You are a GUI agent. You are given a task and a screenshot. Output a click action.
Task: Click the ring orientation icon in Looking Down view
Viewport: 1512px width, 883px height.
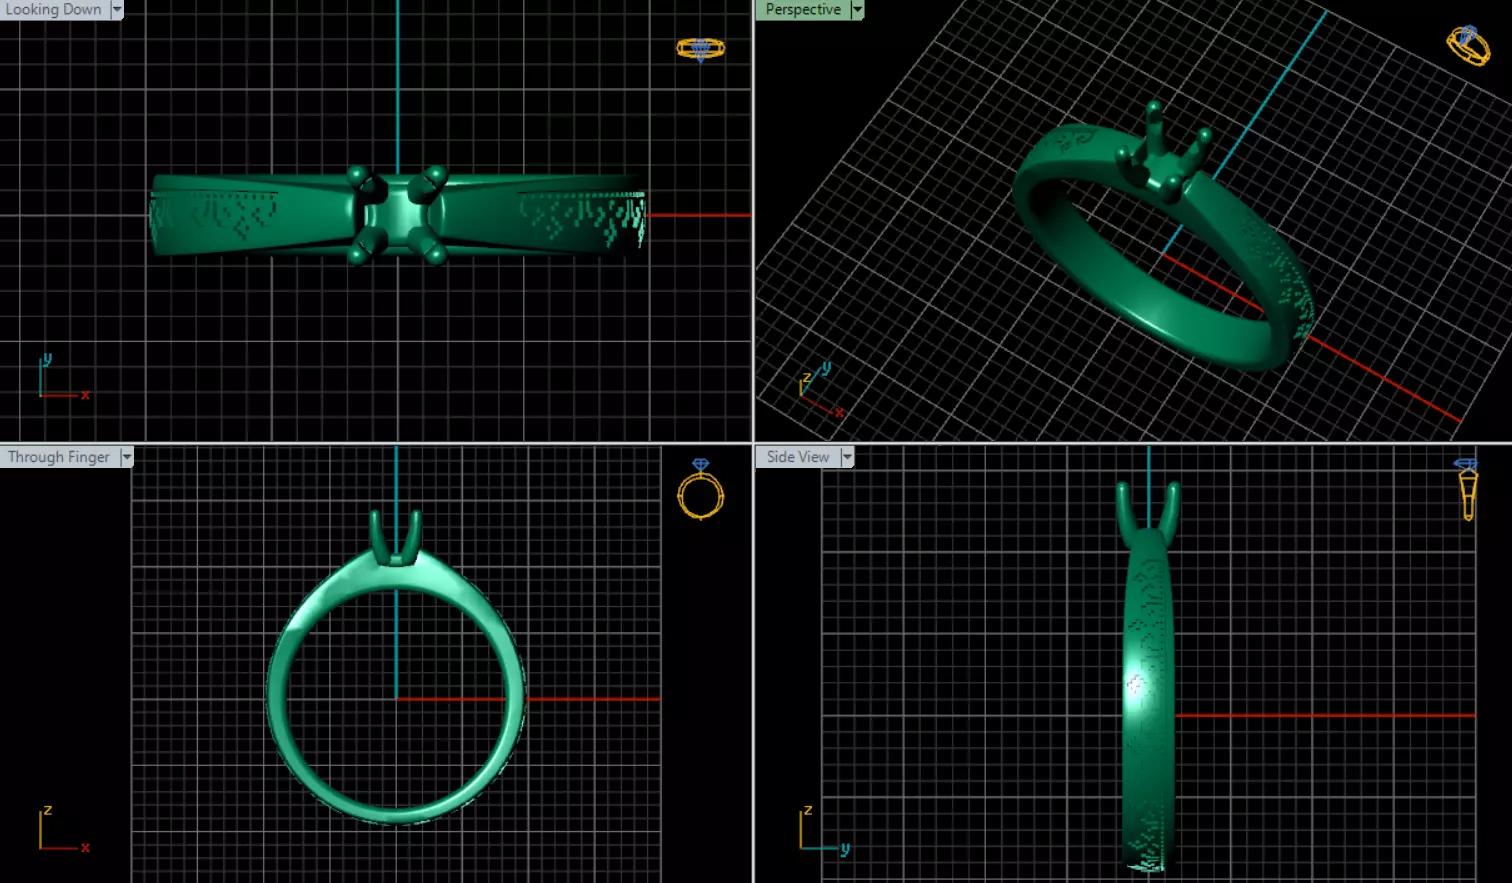(x=700, y=48)
